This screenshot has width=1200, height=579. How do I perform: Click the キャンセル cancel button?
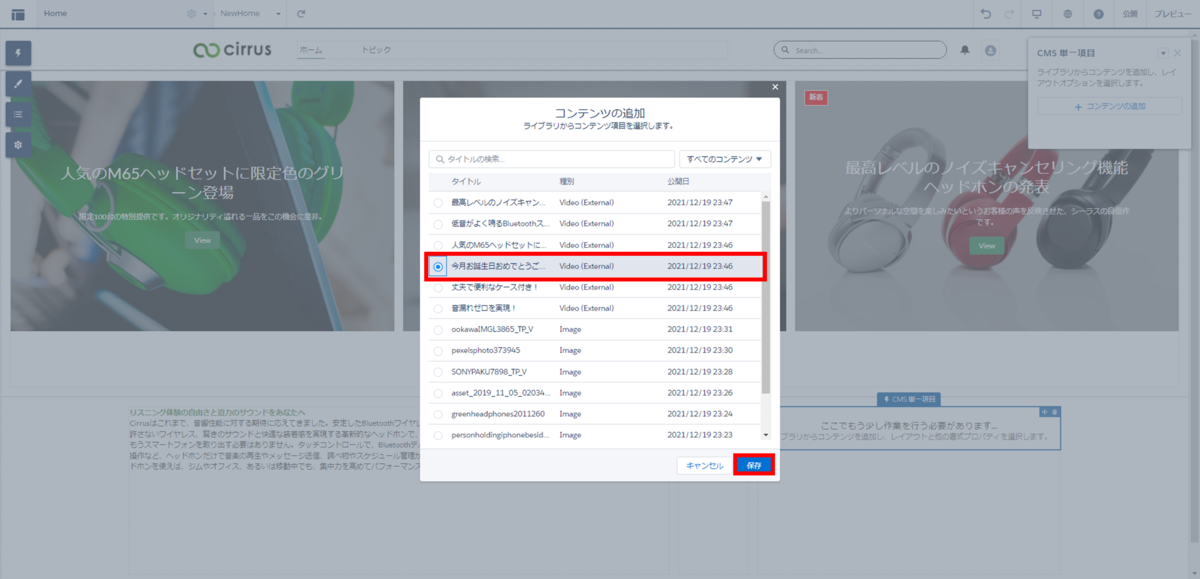tap(704, 466)
